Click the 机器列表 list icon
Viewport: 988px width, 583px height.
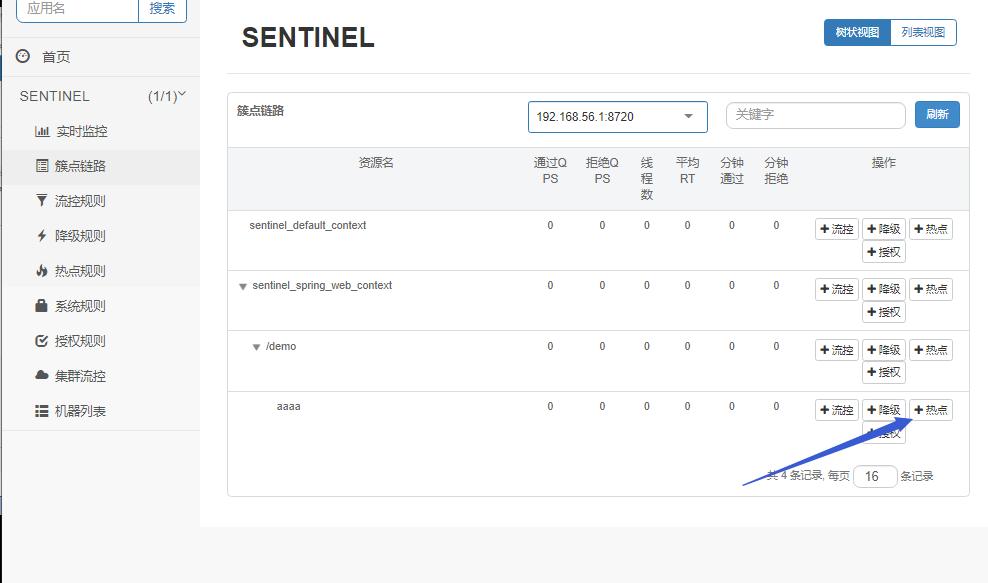42,411
